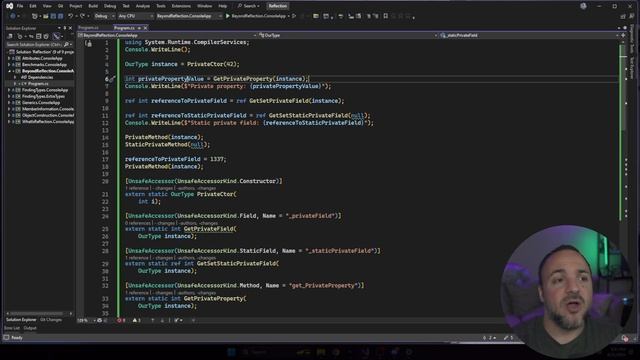The width and height of the screenshot is (640, 360).
Task: Click the Ready status bar text
Action: (17, 338)
